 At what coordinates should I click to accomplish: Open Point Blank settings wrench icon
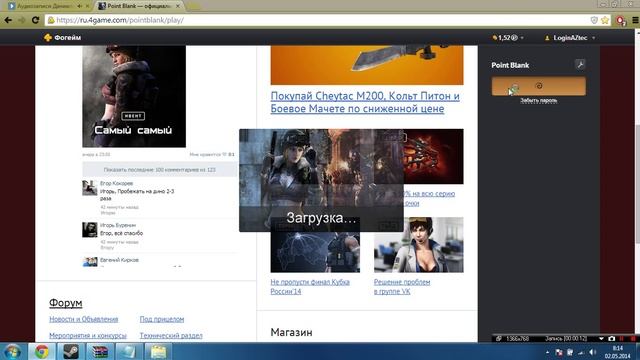coord(580,64)
